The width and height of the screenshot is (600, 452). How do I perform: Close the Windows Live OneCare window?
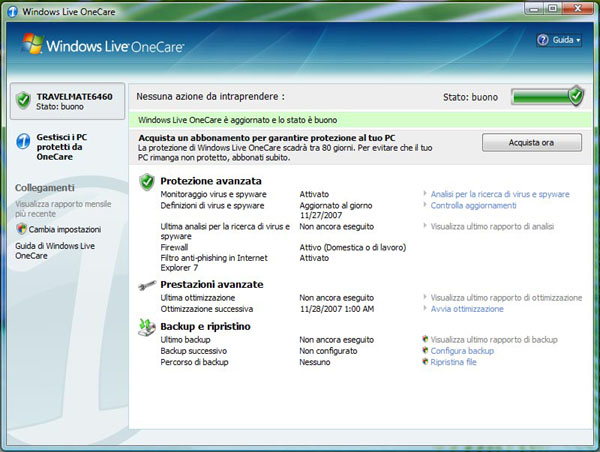tap(578, 8)
